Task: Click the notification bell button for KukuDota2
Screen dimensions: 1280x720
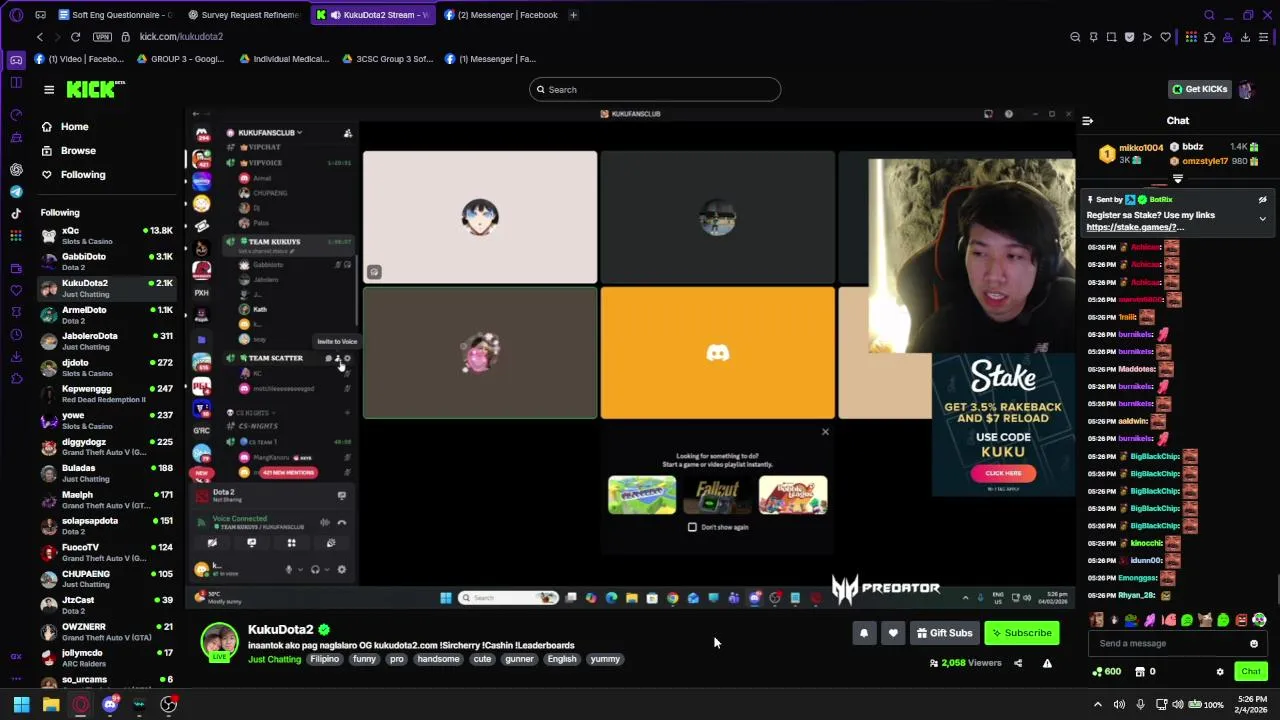Action: (864, 633)
